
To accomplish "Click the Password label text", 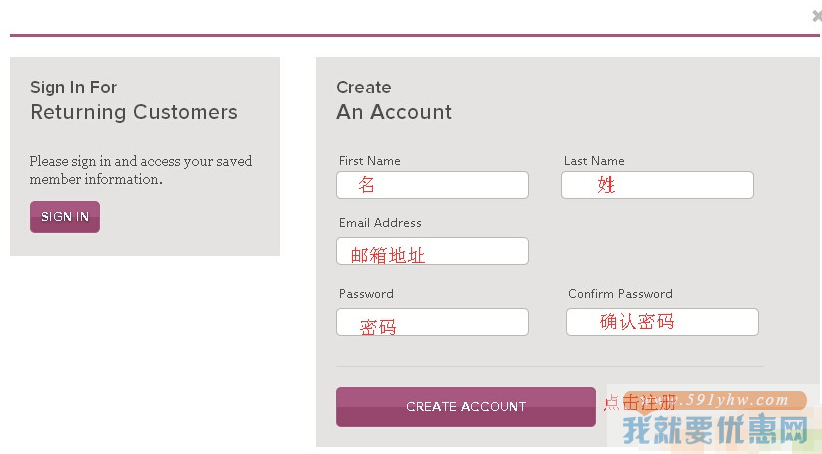I will point(366,294).
